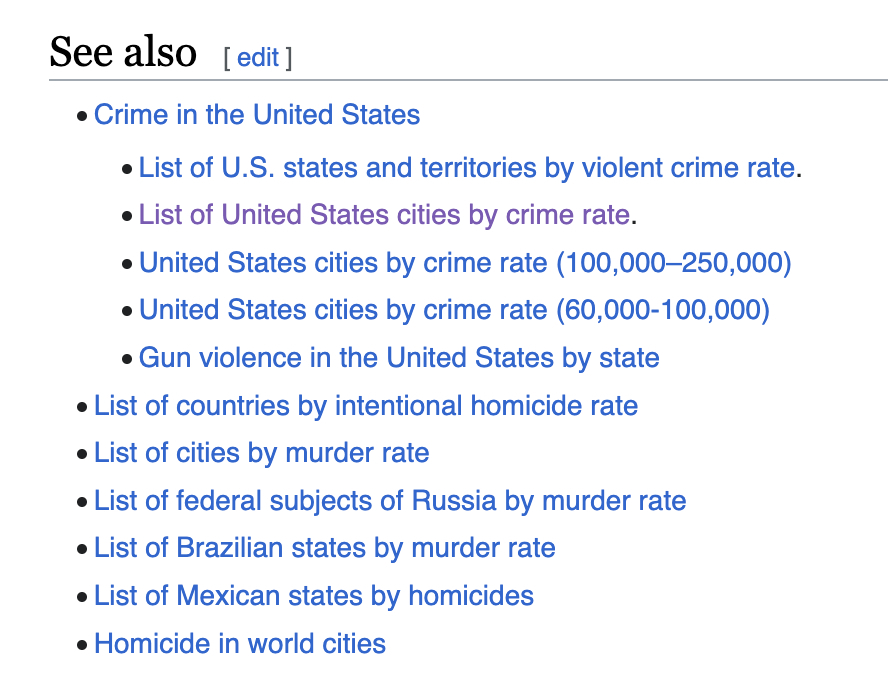This screenshot has height=684, width=888.
Task: Go to Gun violence in the United States by state
Action: (399, 358)
